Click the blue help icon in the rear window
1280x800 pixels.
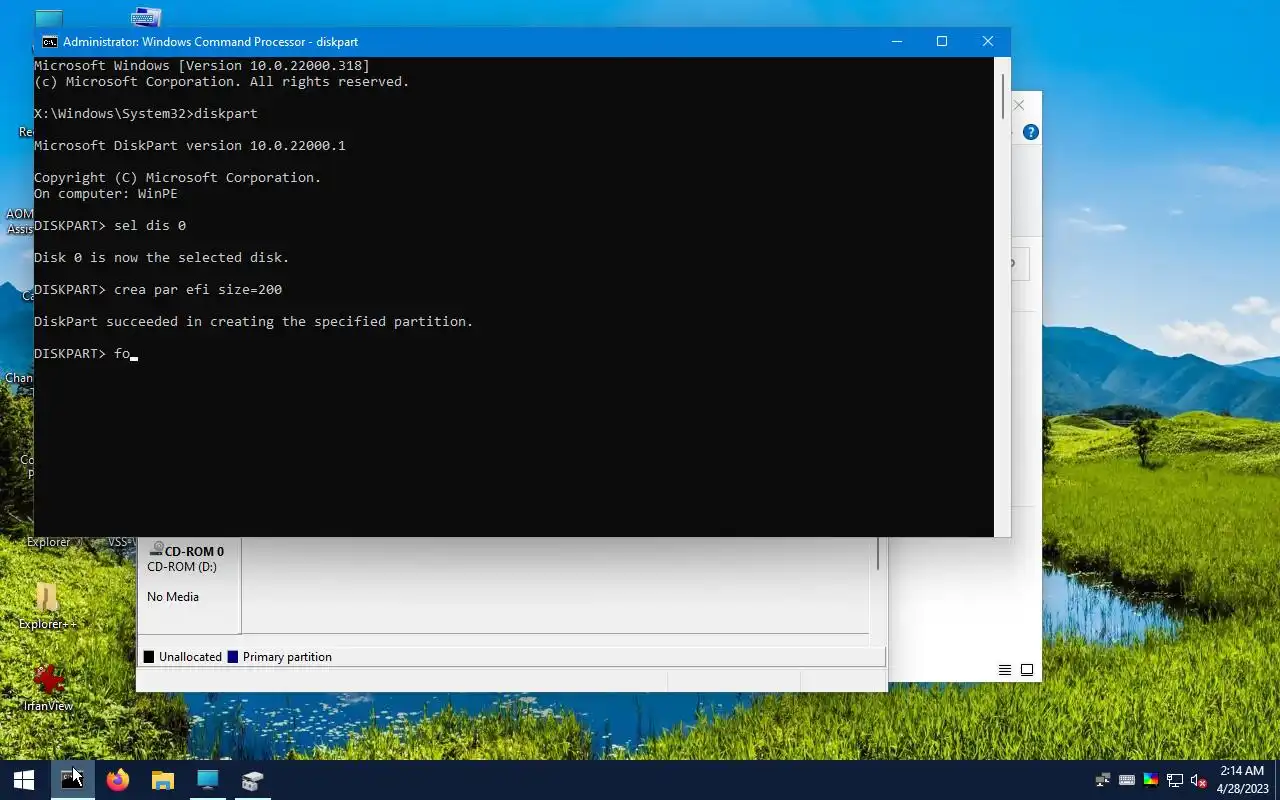pos(1031,132)
